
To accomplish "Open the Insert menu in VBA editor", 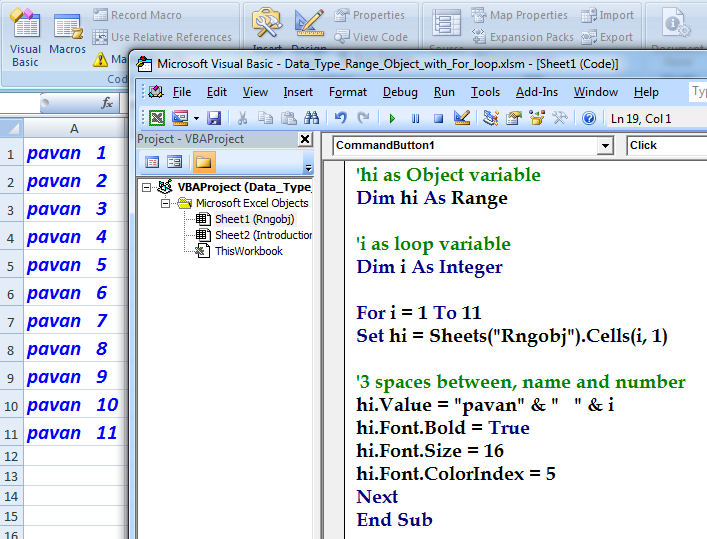I will tap(298, 92).
